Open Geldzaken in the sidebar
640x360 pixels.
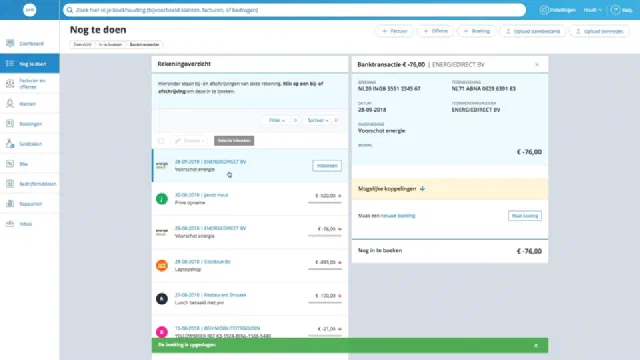(x=29, y=144)
